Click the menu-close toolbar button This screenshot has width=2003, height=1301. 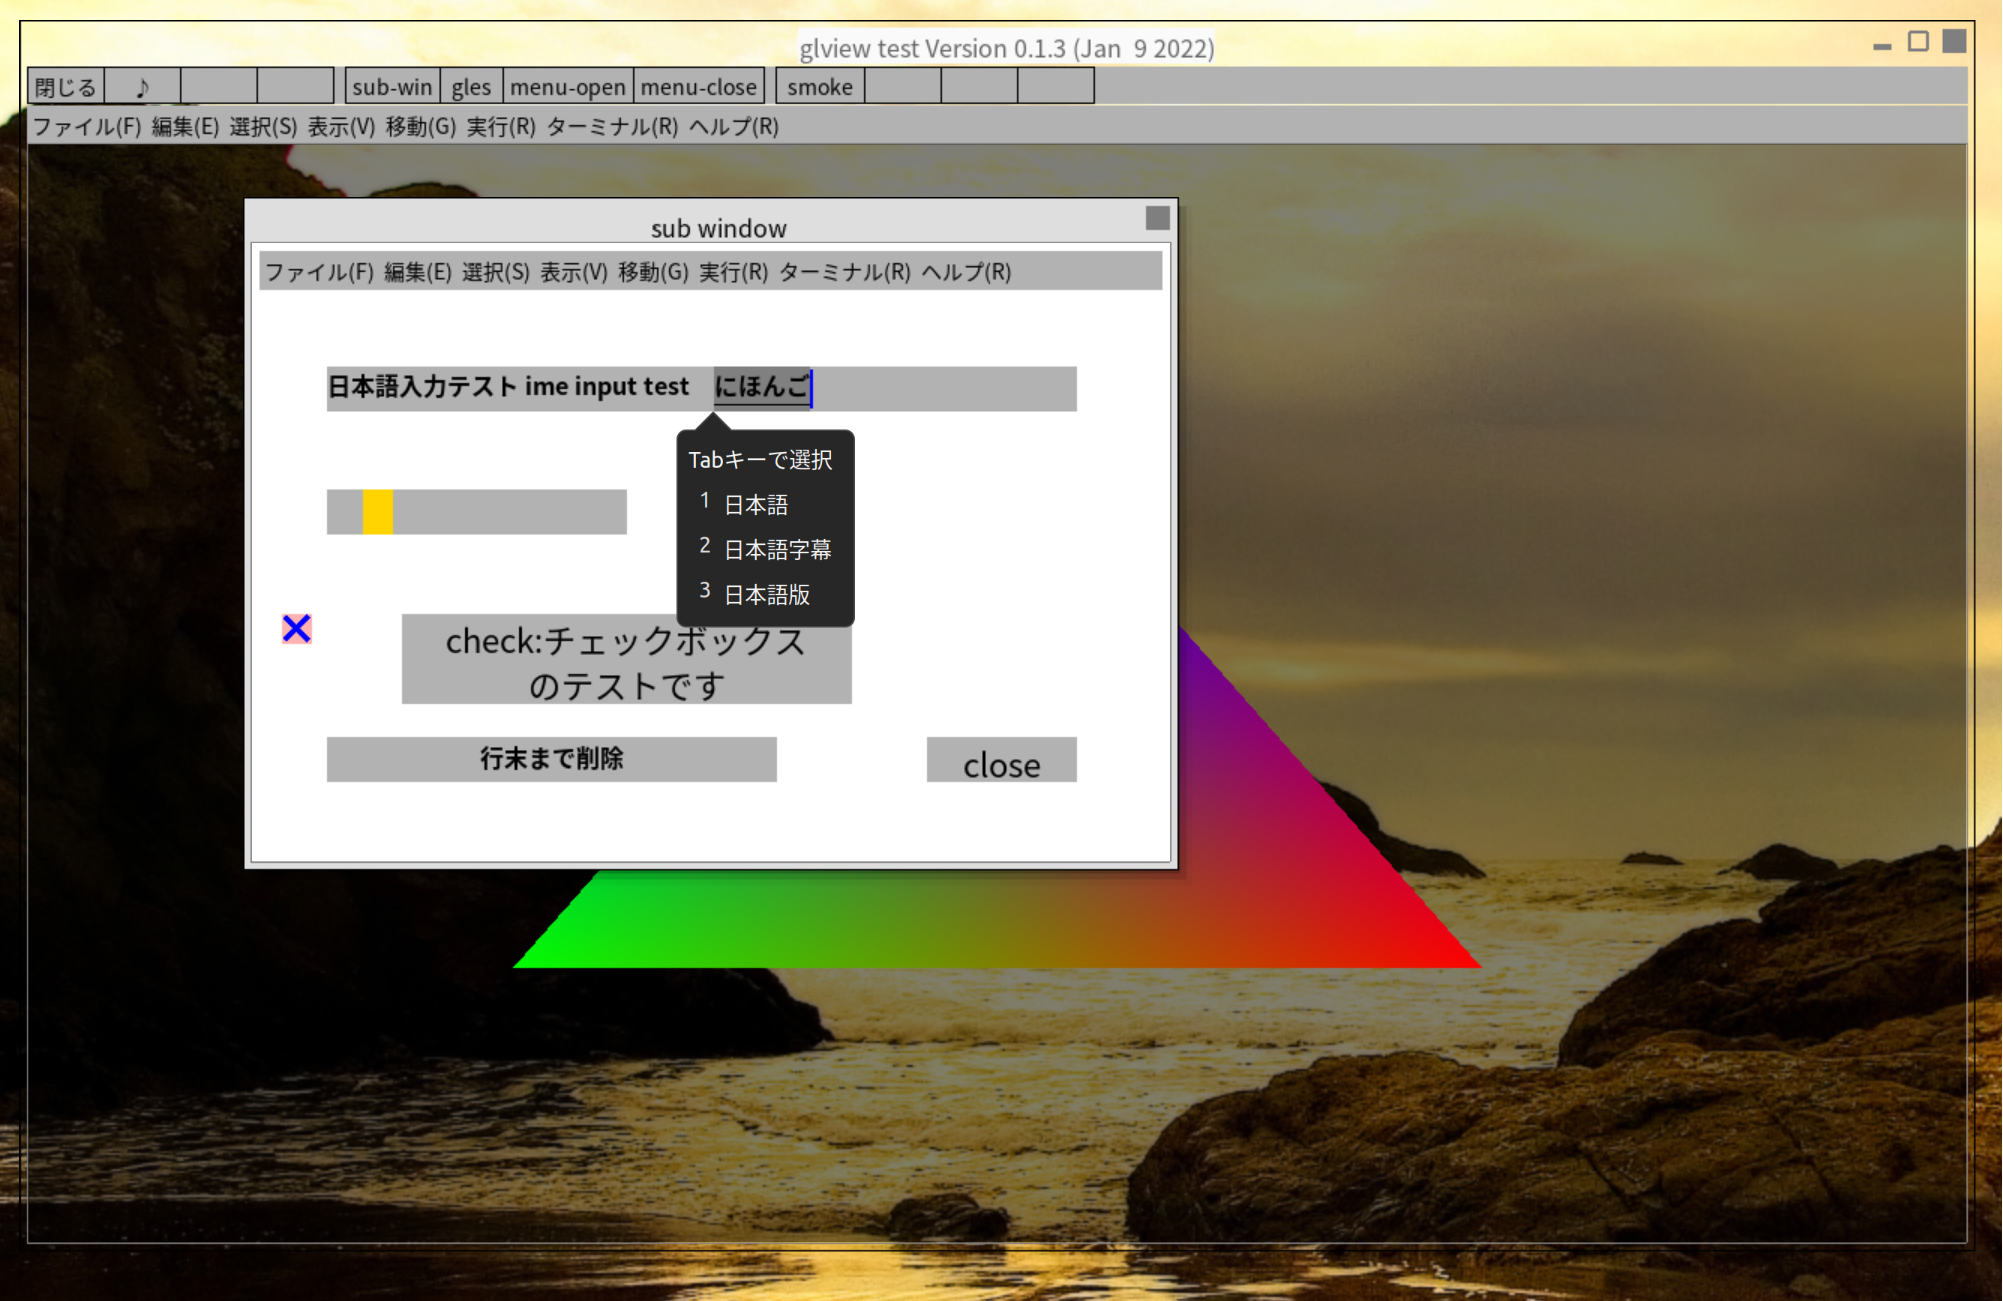pos(698,87)
